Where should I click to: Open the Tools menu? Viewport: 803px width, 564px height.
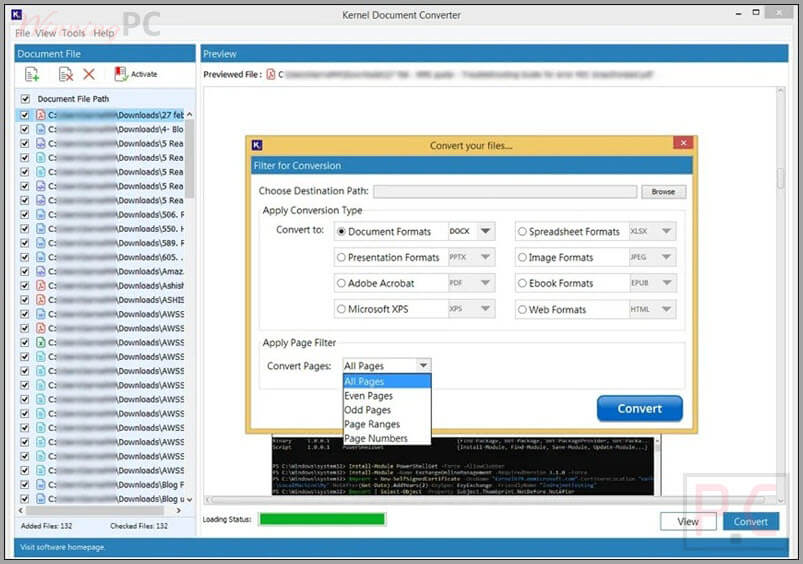[73, 33]
